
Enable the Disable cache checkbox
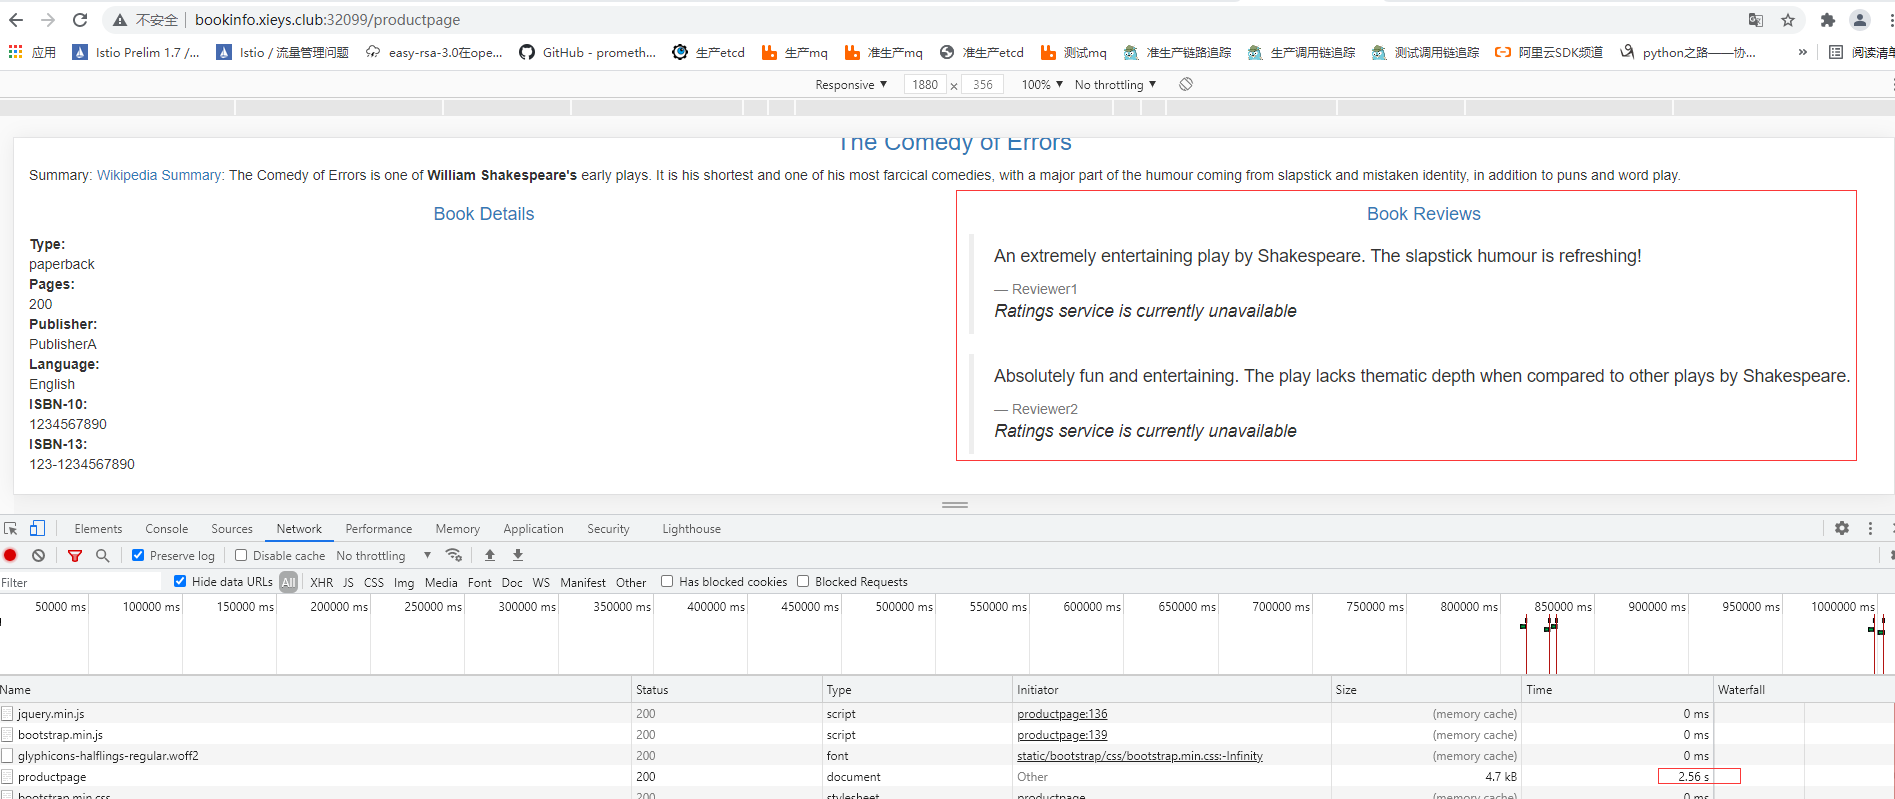pos(241,555)
